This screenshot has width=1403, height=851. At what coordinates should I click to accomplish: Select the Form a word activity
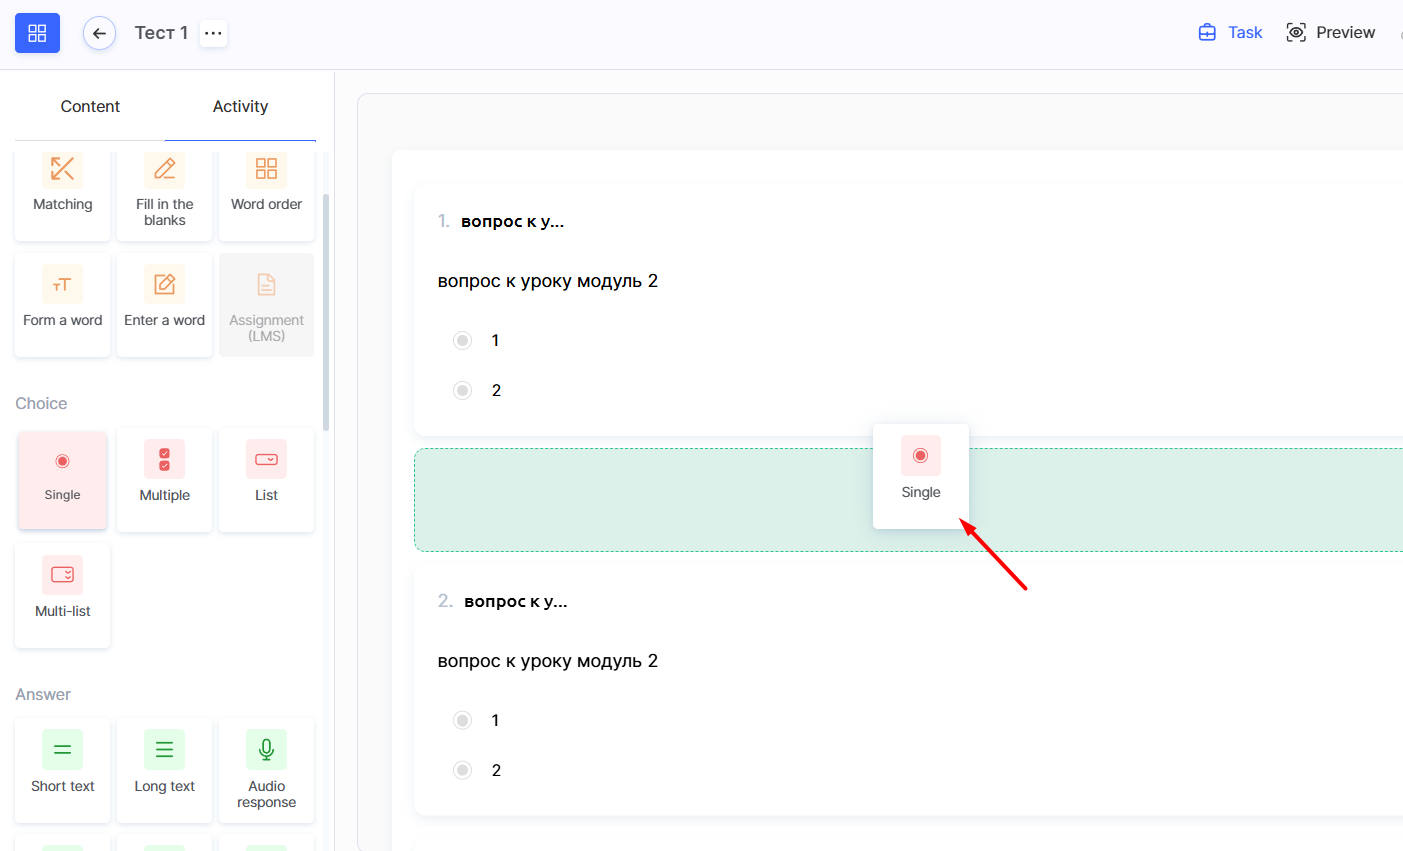62,304
